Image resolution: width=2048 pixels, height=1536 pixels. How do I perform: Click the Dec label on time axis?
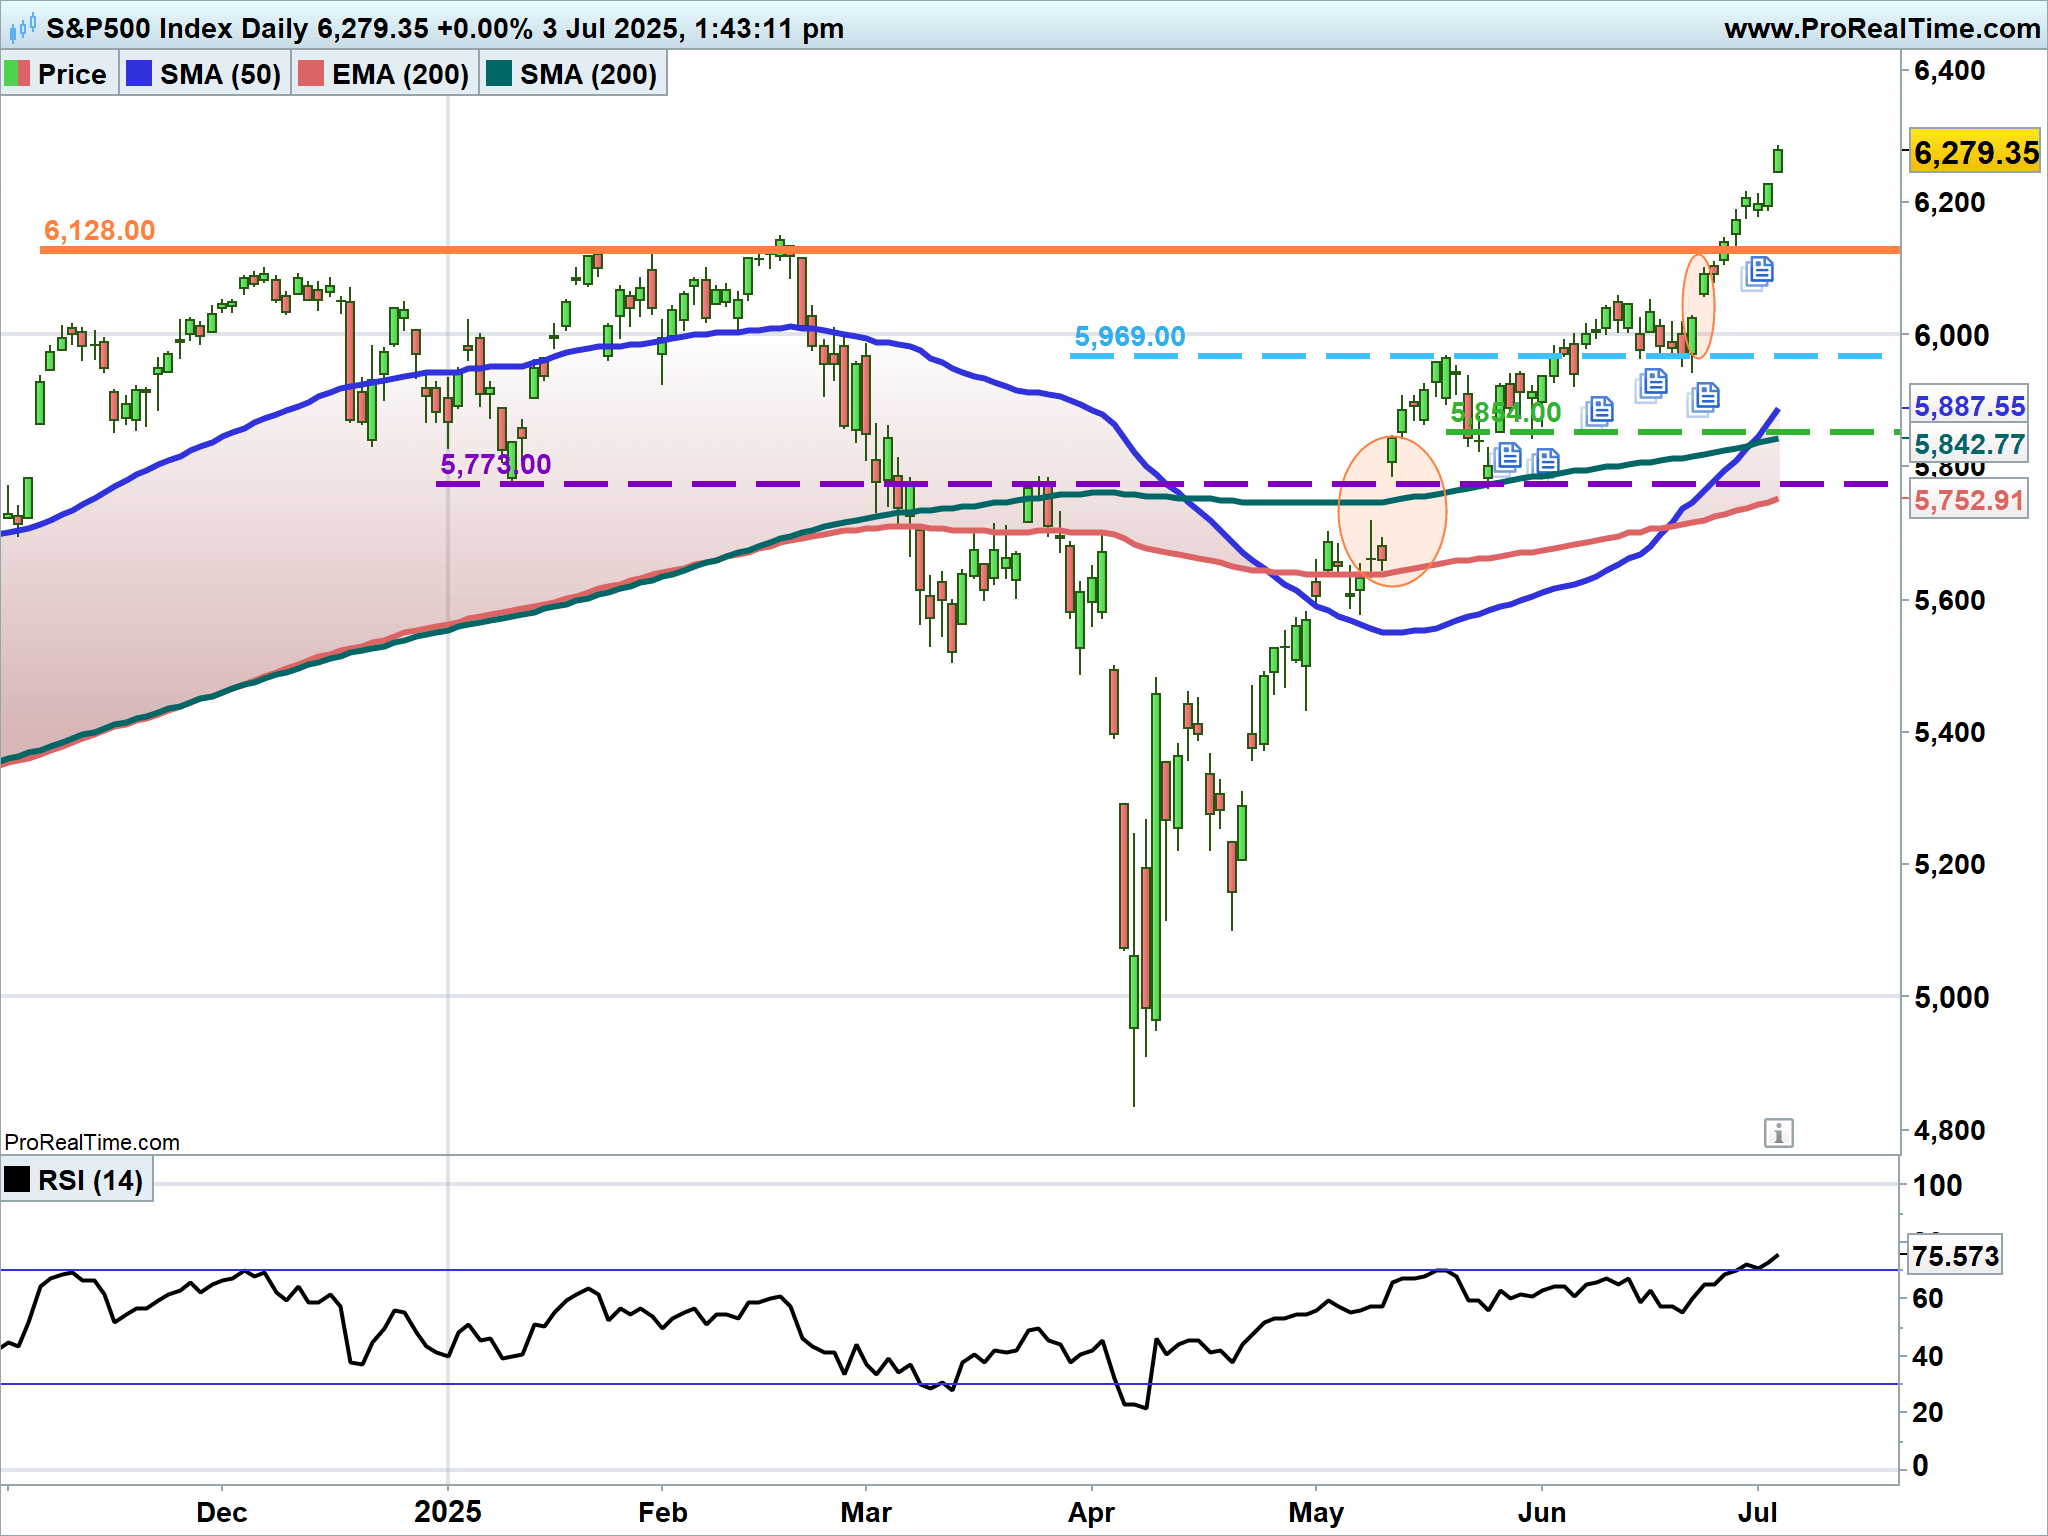(222, 1512)
